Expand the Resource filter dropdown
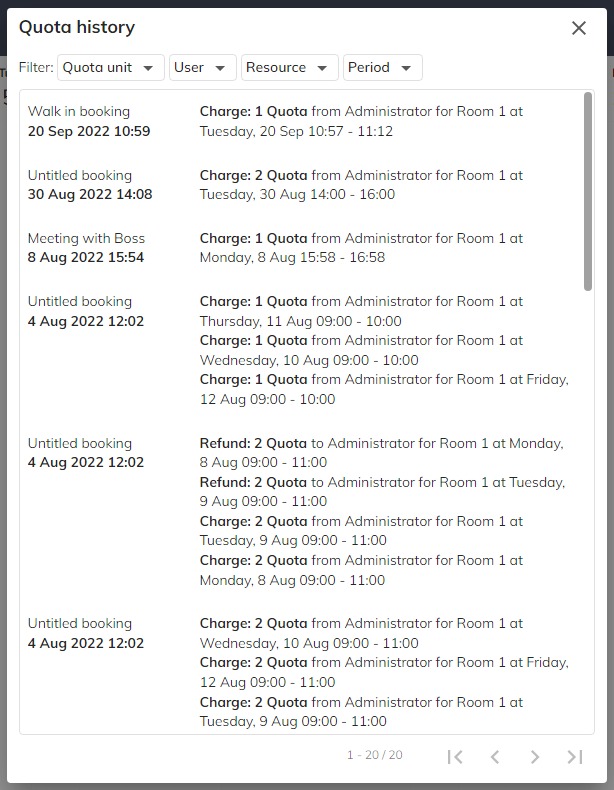The image size is (614, 790). click(x=289, y=67)
